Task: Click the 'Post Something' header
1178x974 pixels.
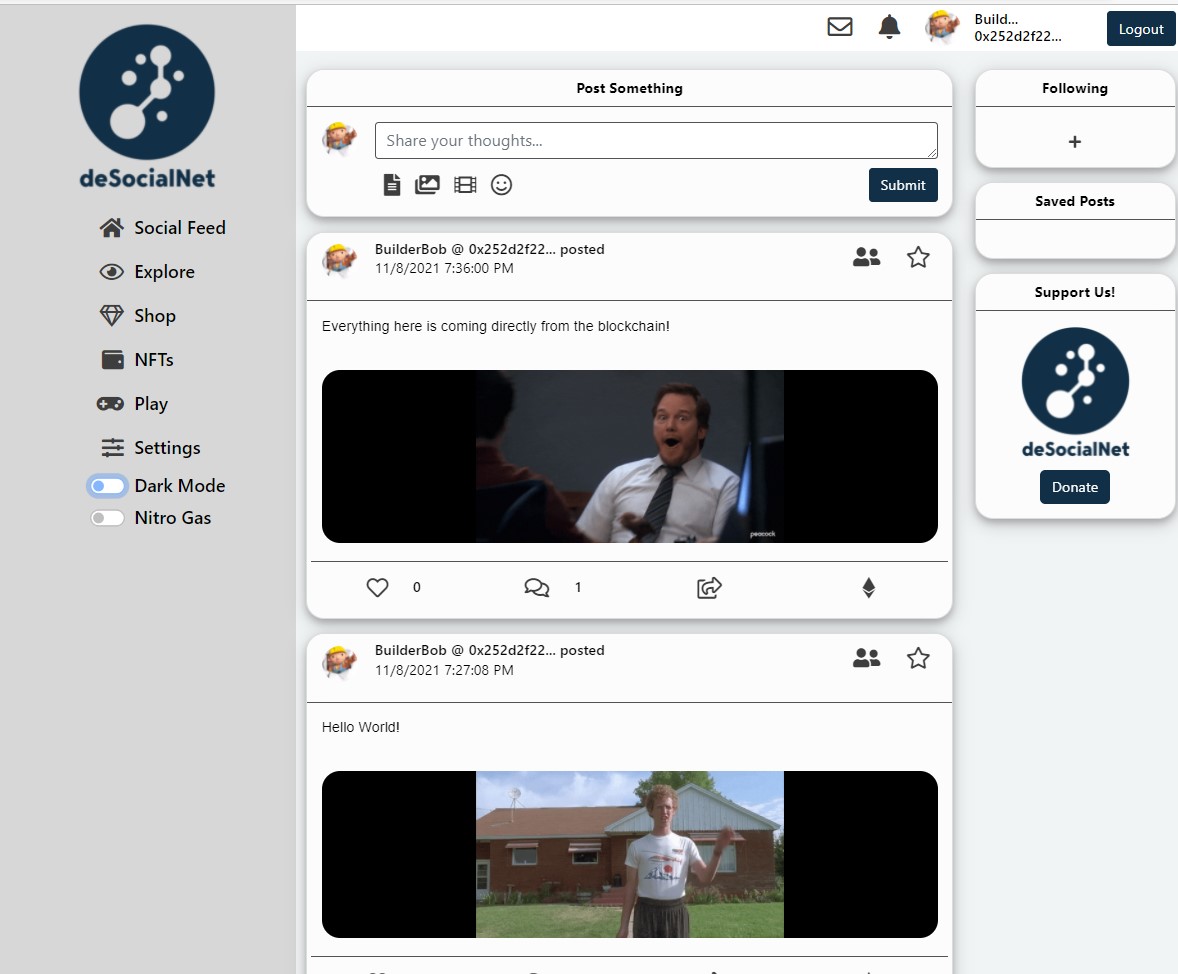Action: pyautogui.click(x=630, y=89)
